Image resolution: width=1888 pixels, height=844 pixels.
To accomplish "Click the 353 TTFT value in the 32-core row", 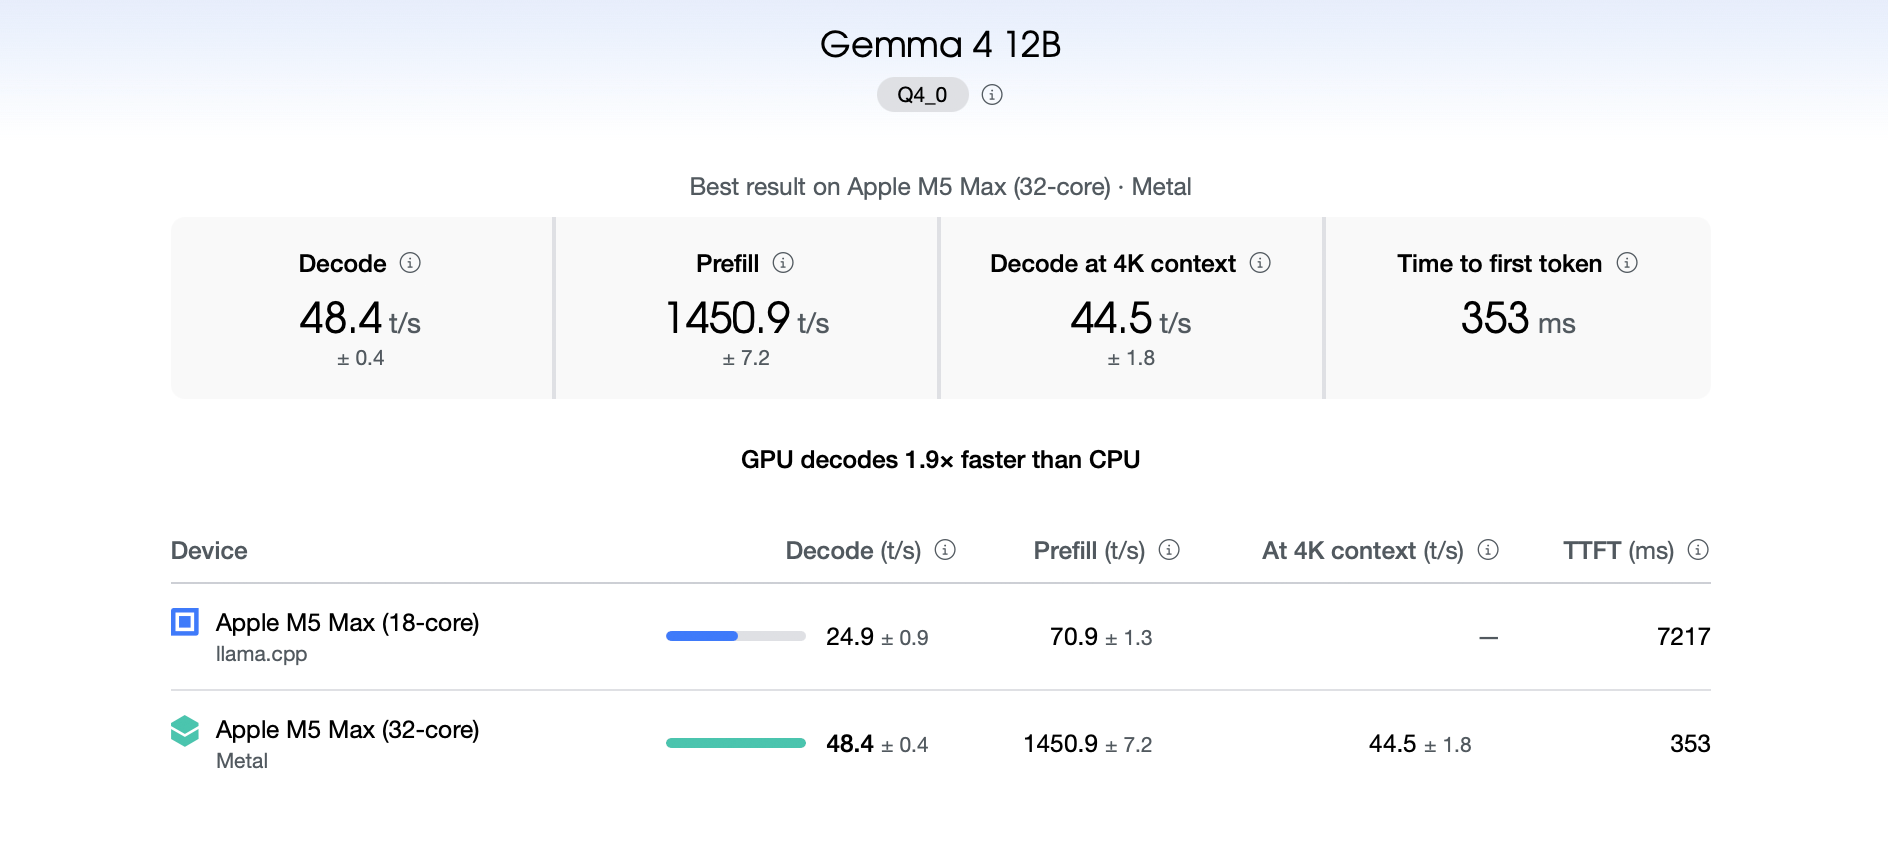I will pos(1690,744).
